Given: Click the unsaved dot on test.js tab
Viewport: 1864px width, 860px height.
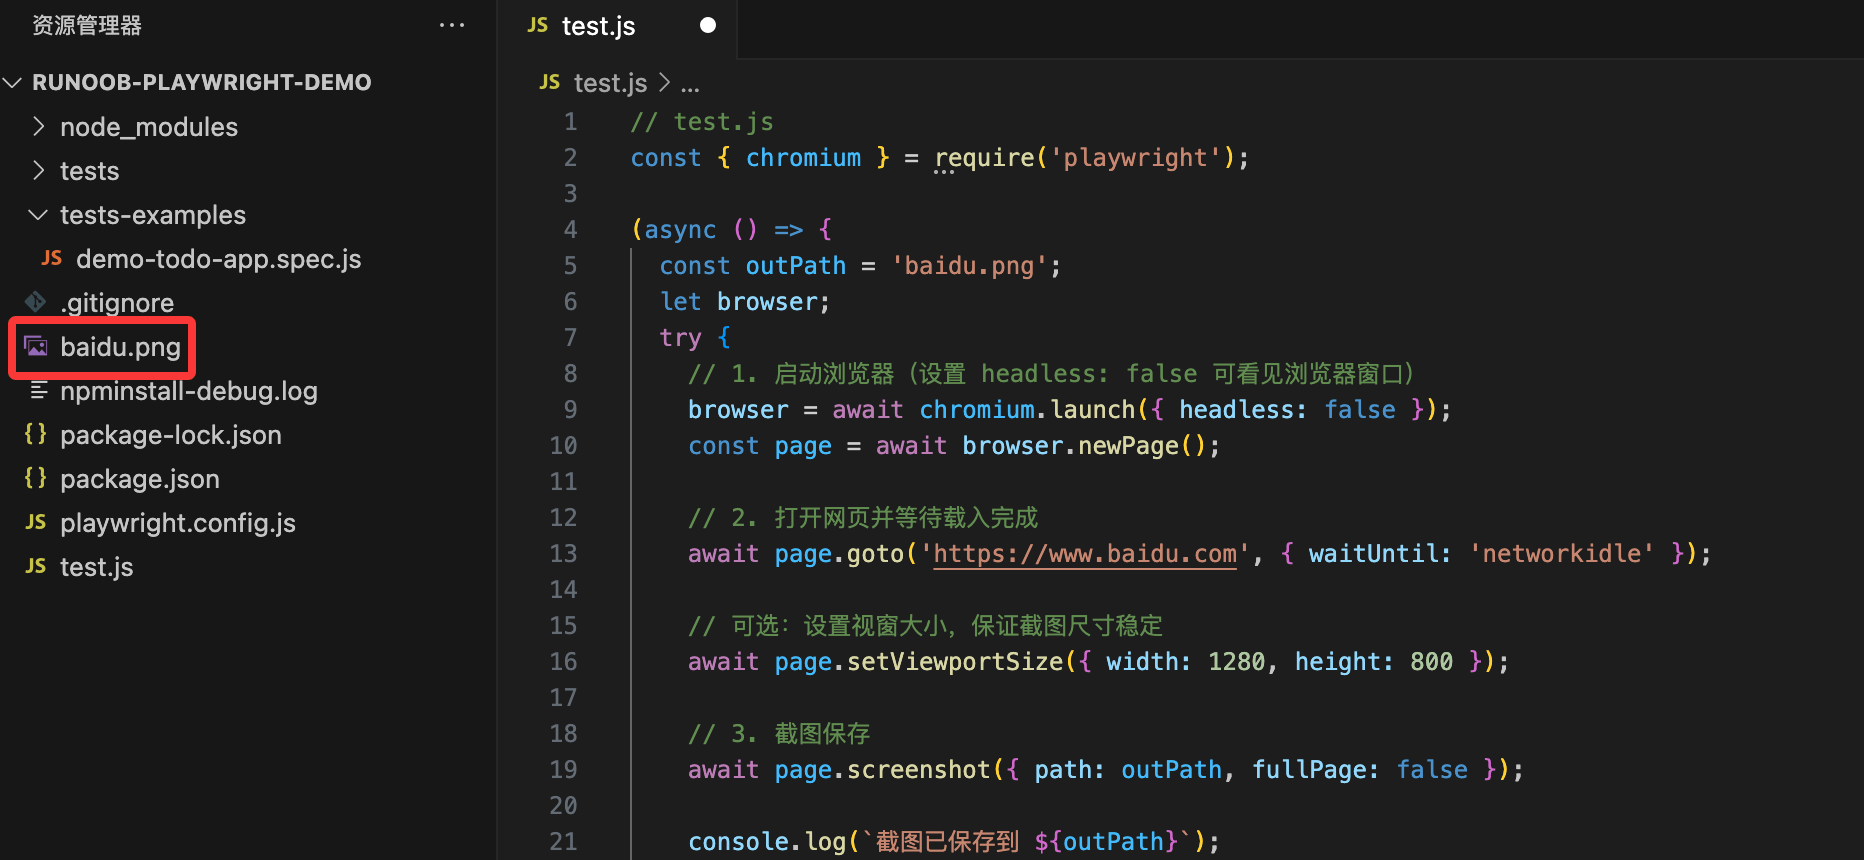Looking at the screenshot, I should (708, 25).
